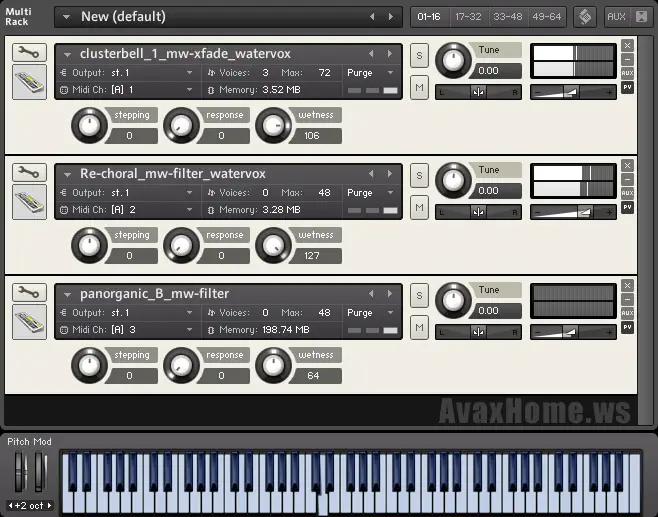The height and width of the screenshot is (517, 658).
Task: Adjust volume slider of panorganic_B instrument
Action: [573, 332]
